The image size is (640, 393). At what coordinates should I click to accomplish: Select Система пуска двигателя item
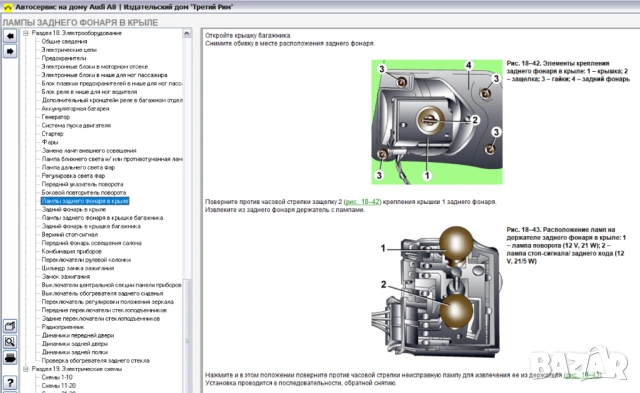point(76,125)
